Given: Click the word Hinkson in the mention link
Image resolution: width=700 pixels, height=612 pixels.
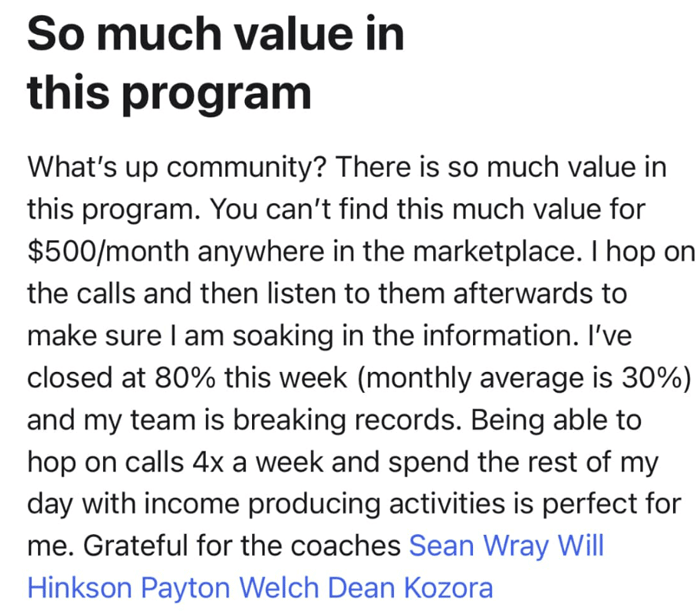Looking at the screenshot, I should (x=79, y=588).
